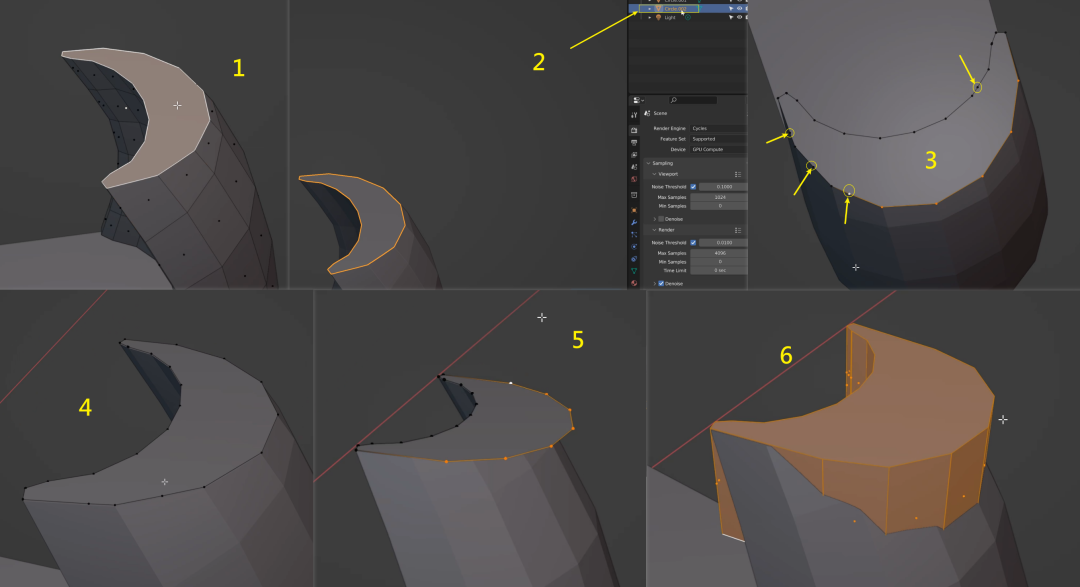This screenshot has width=1080, height=587.
Task: Hide Circle.002 with its eye icon
Action: pyautogui.click(x=739, y=8)
